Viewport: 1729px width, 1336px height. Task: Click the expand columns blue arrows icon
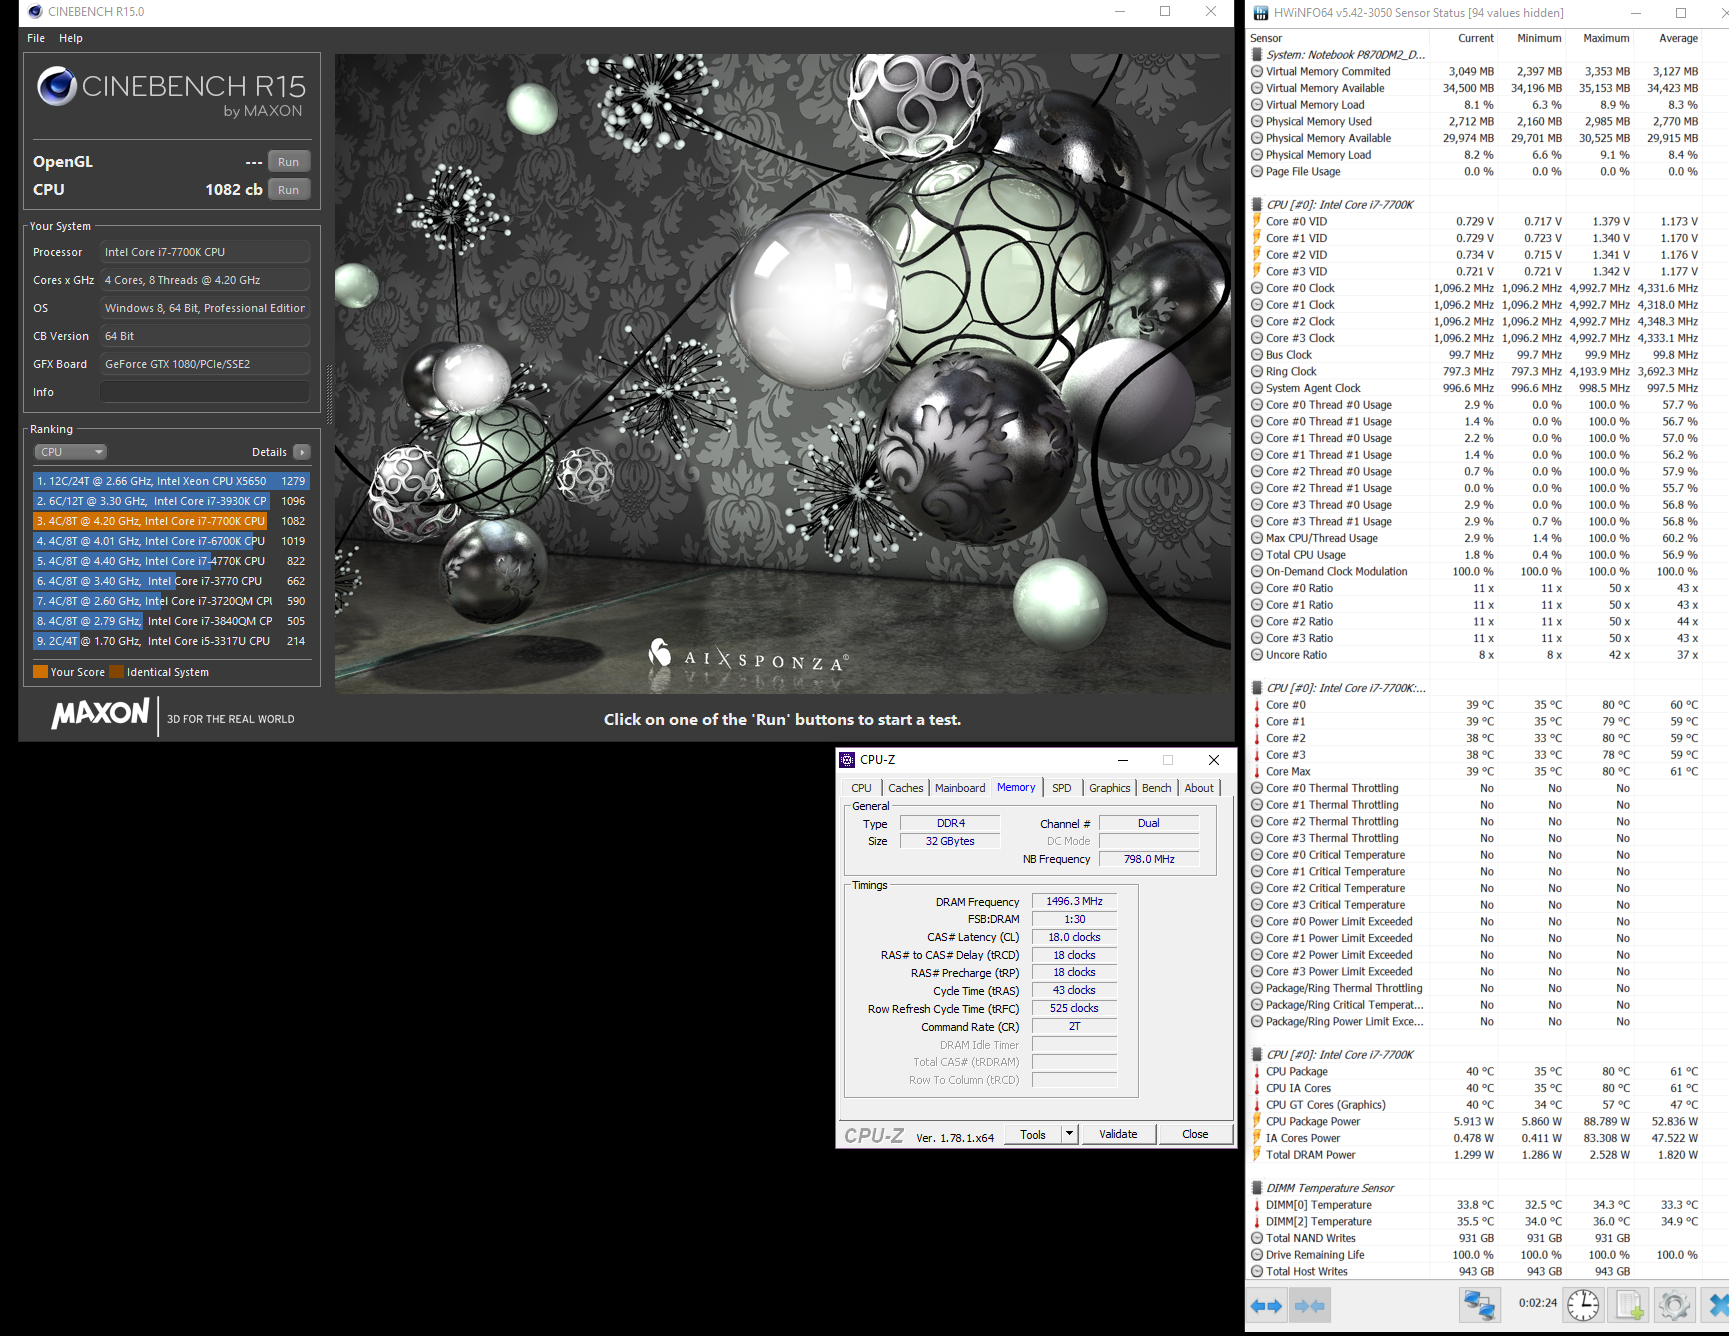pyautogui.click(x=1266, y=1305)
